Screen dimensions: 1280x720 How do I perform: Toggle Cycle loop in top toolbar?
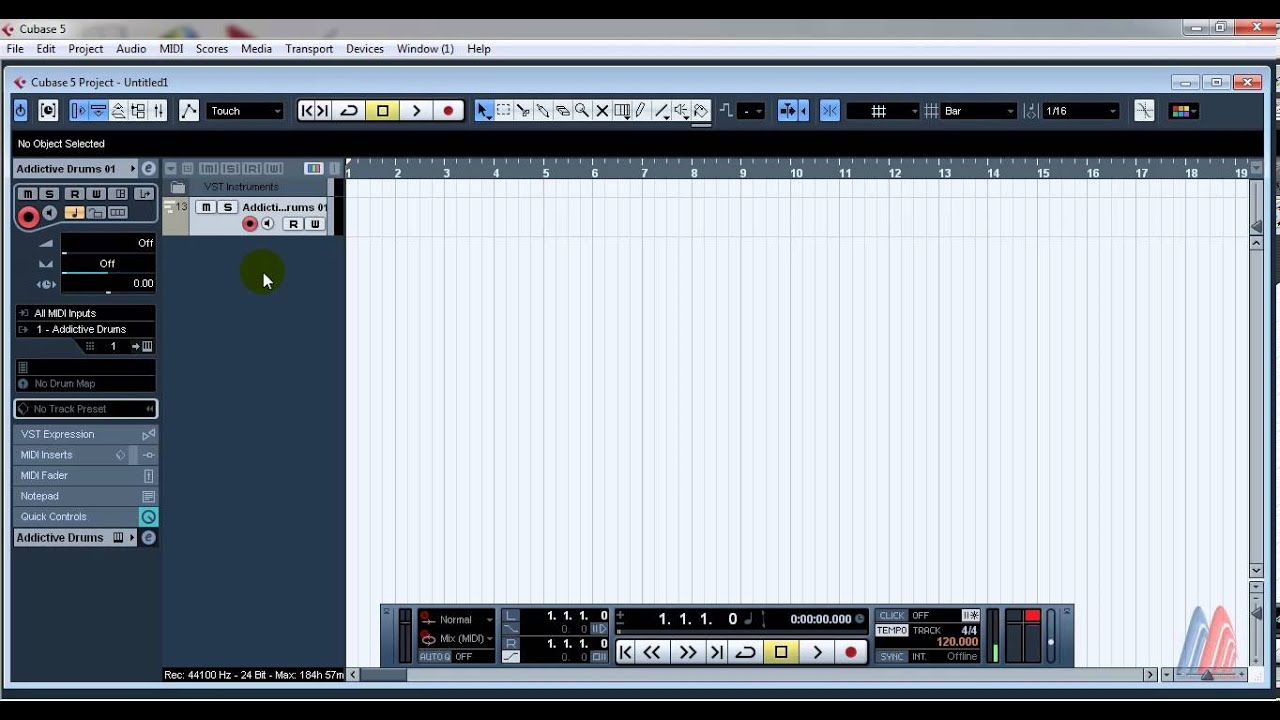(x=349, y=111)
